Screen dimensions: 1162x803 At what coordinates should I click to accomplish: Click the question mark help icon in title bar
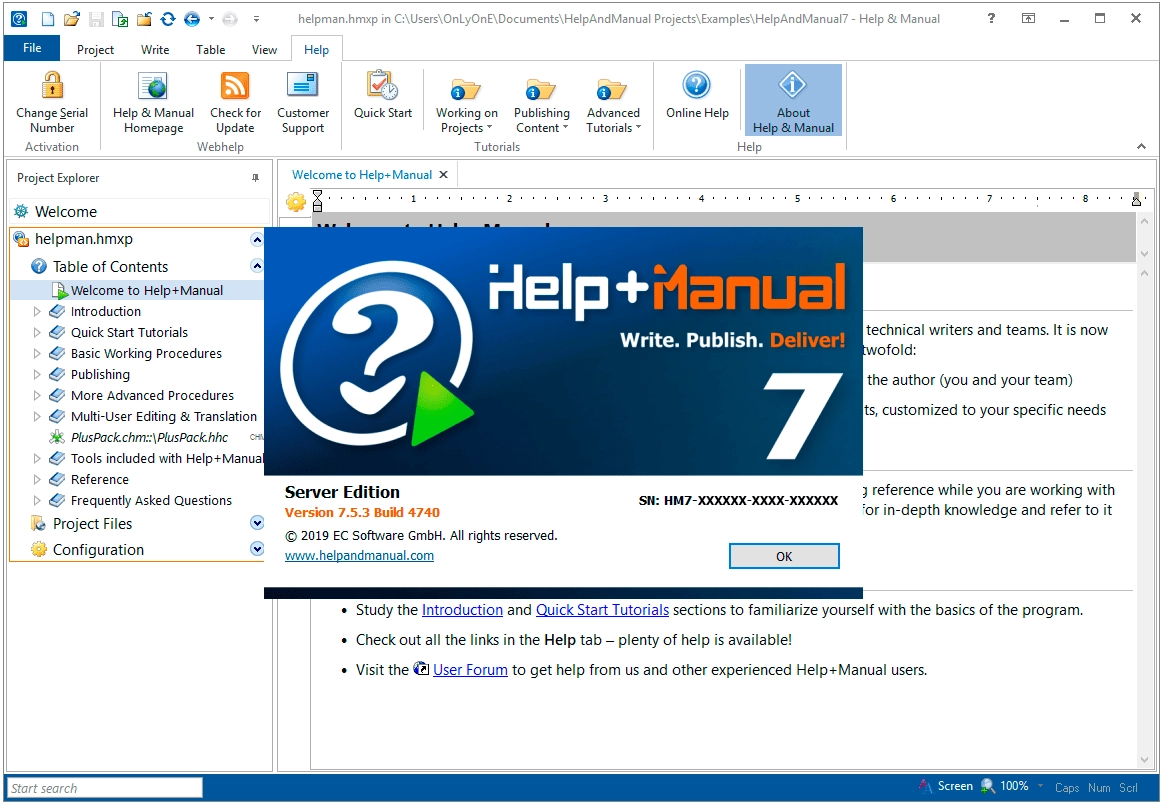click(992, 19)
